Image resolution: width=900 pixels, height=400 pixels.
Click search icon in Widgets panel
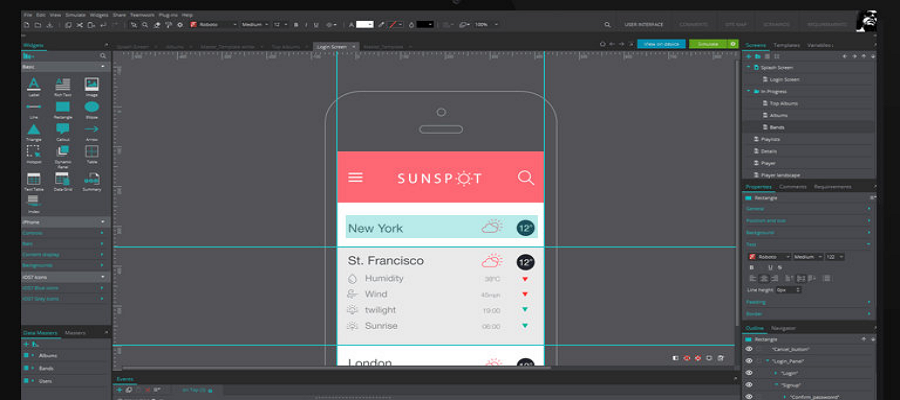(x=103, y=56)
